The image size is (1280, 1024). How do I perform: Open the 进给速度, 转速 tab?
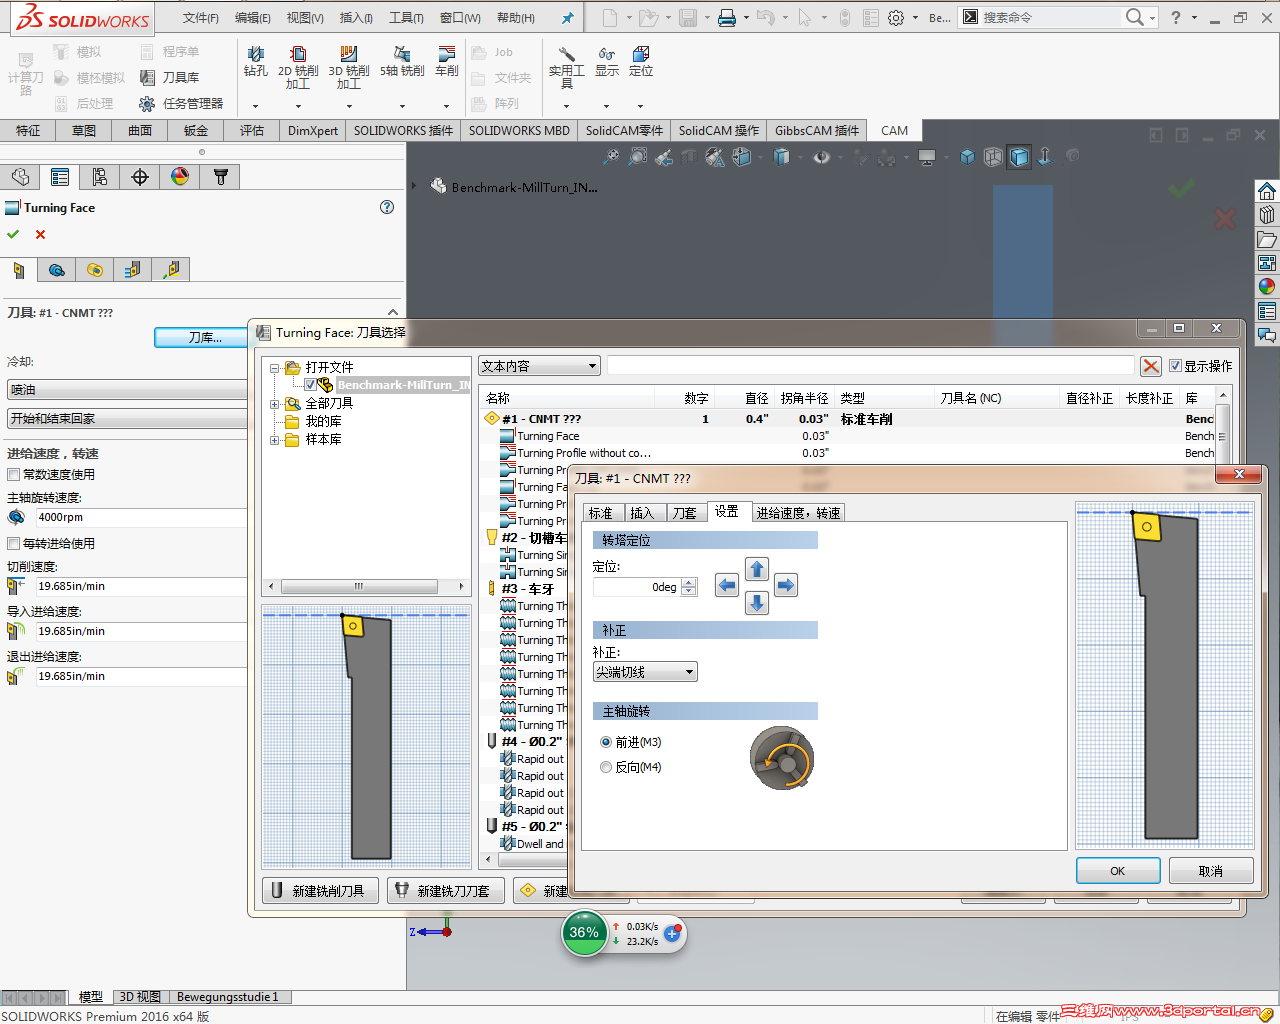pyautogui.click(x=798, y=513)
